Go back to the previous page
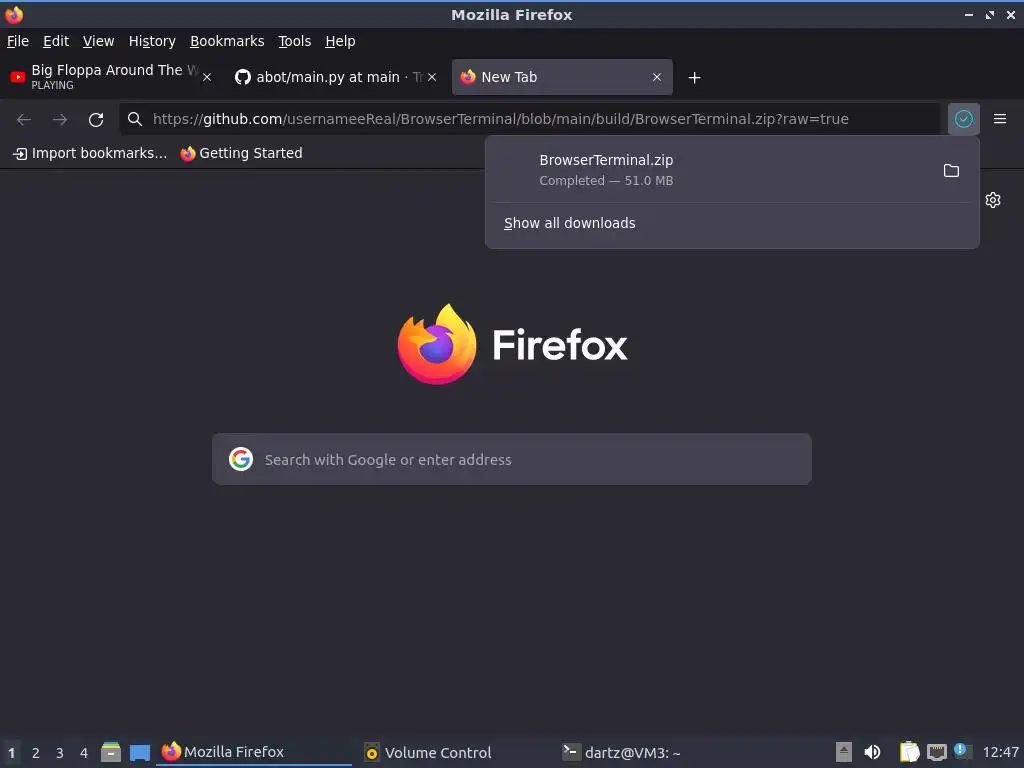This screenshot has height=768, width=1024. pyautogui.click(x=24, y=120)
